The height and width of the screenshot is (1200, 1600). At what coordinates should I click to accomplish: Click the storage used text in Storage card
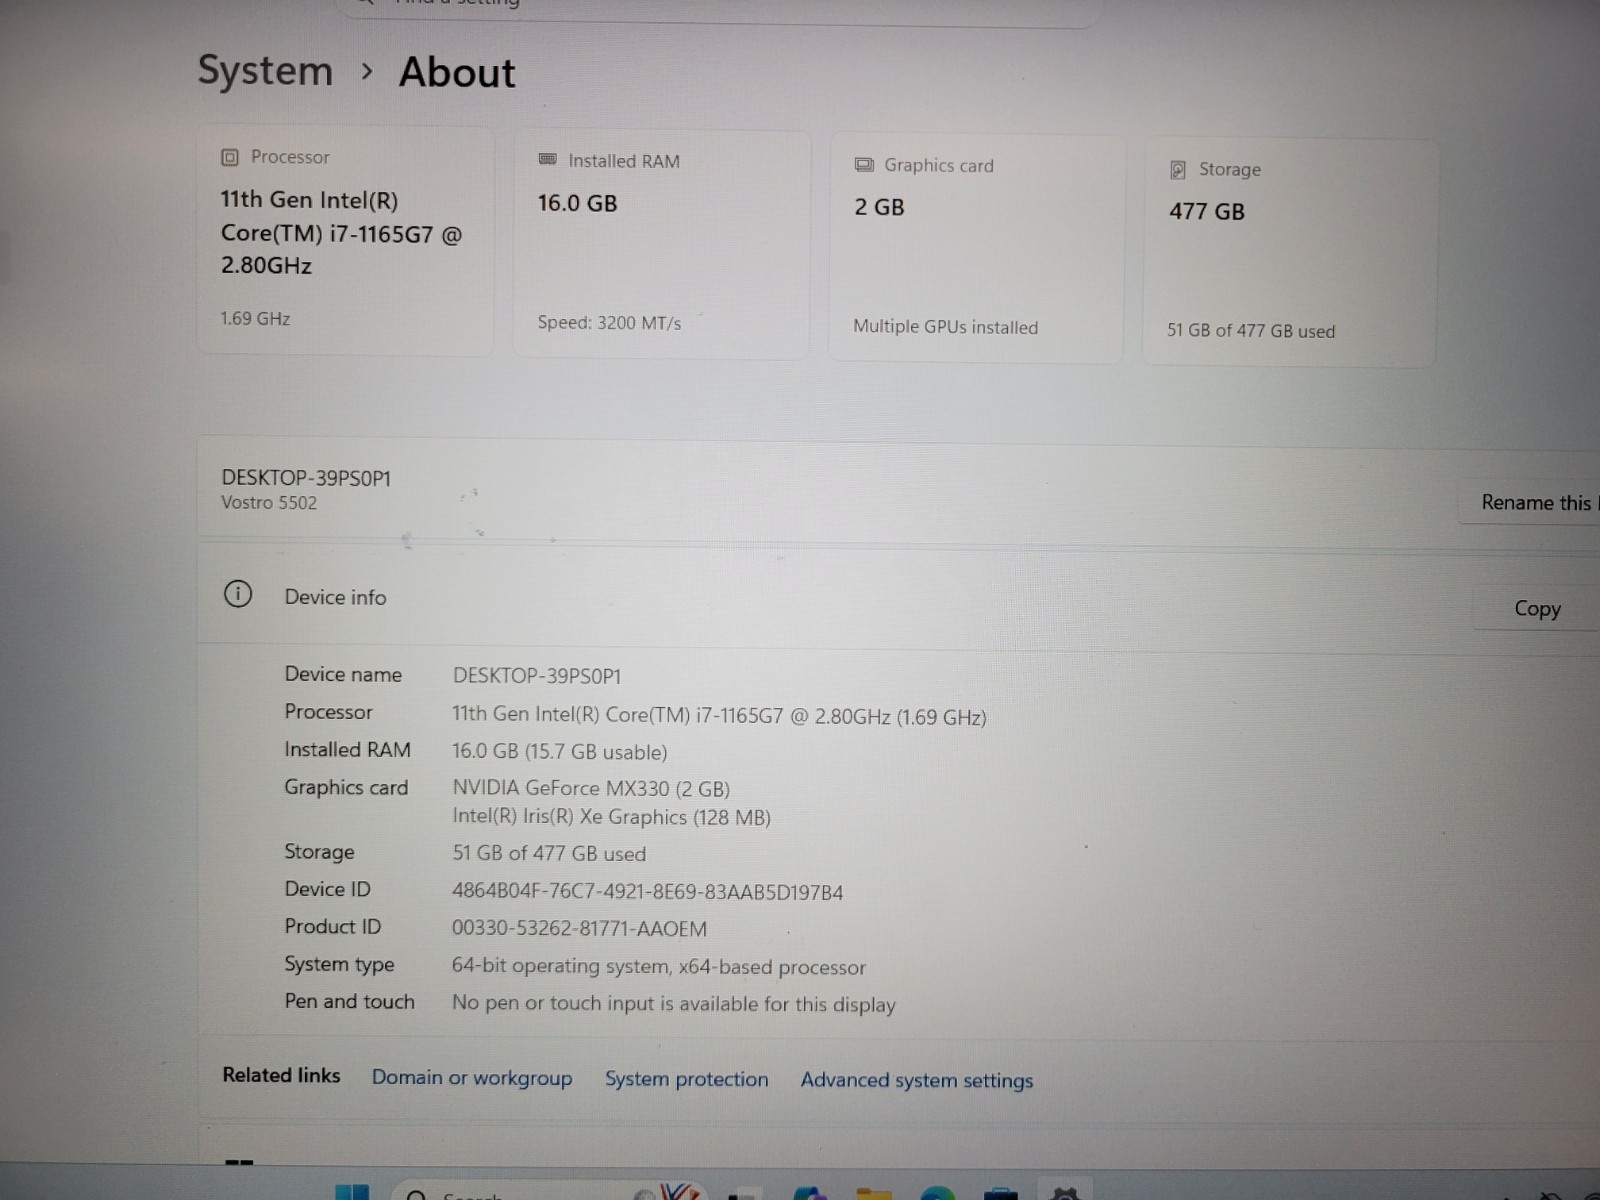(1250, 331)
